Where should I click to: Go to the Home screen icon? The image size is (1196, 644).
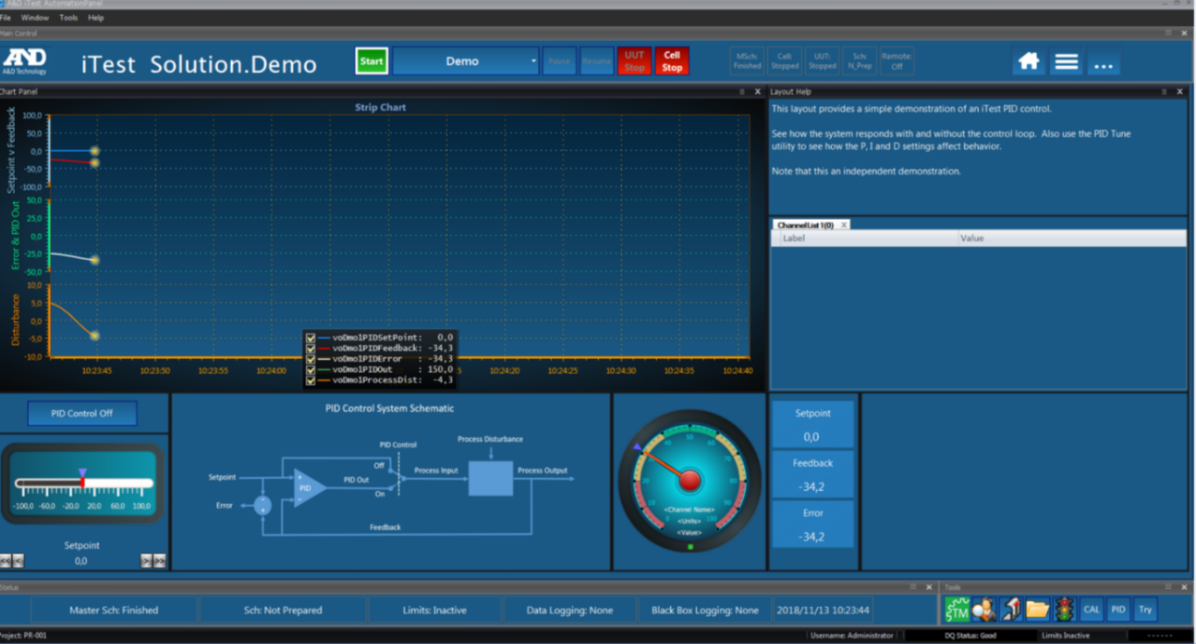[x=1029, y=62]
